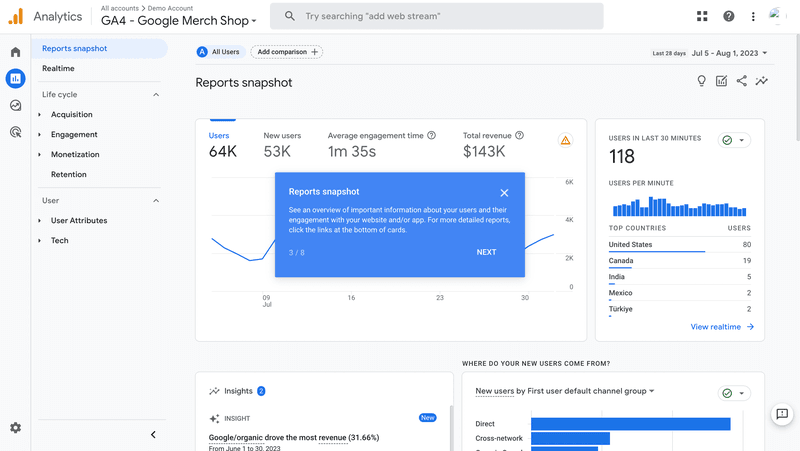Open the Help question mark icon
This screenshot has height=451, width=800.
pyautogui.click(x=728, y=16)
